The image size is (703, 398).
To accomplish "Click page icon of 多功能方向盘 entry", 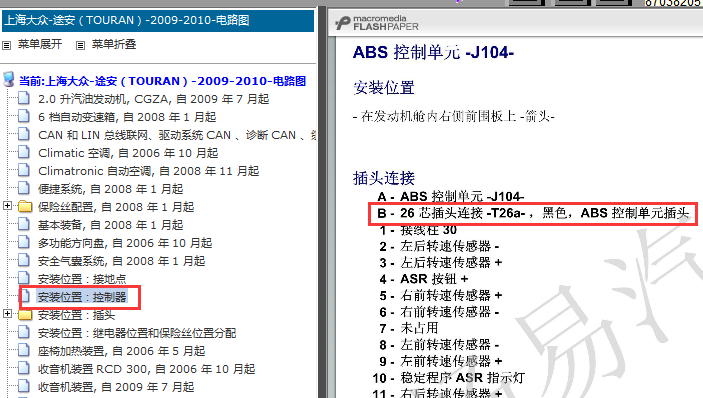I will pyautogui.click(x=24, y=242).
